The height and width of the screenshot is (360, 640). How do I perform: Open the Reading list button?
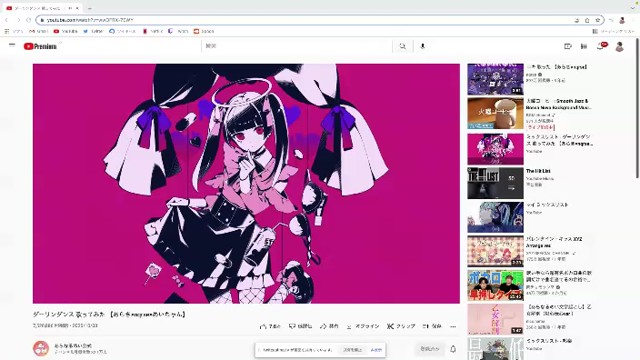coord(614,31)
